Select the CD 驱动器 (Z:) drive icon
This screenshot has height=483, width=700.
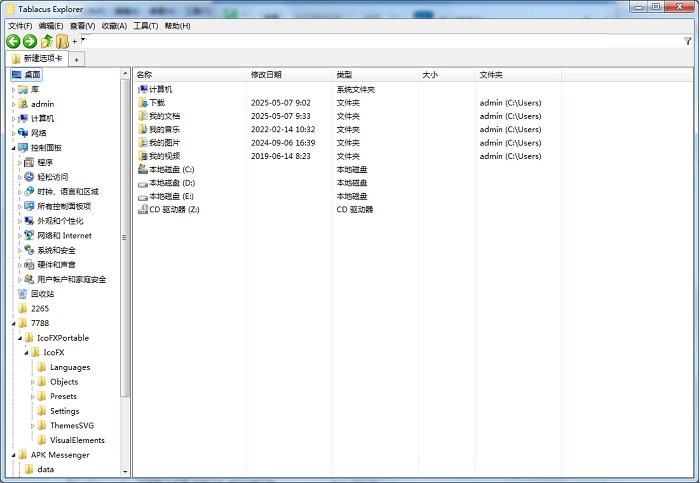pyautogui.click(x=142, y=210)
